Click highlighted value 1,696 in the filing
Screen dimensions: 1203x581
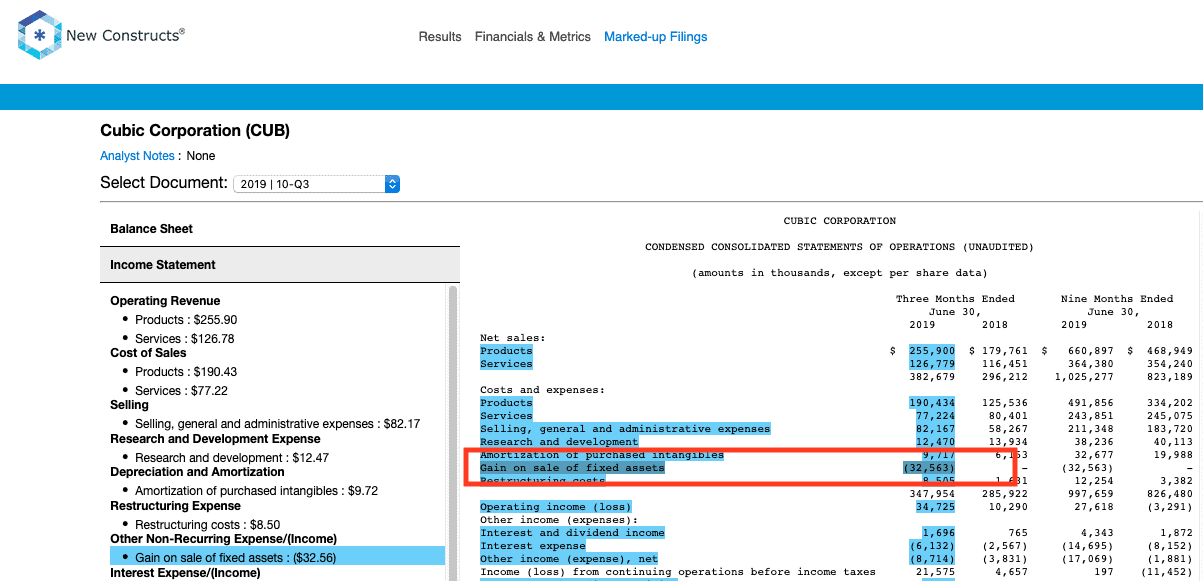[x=937, y=533]
